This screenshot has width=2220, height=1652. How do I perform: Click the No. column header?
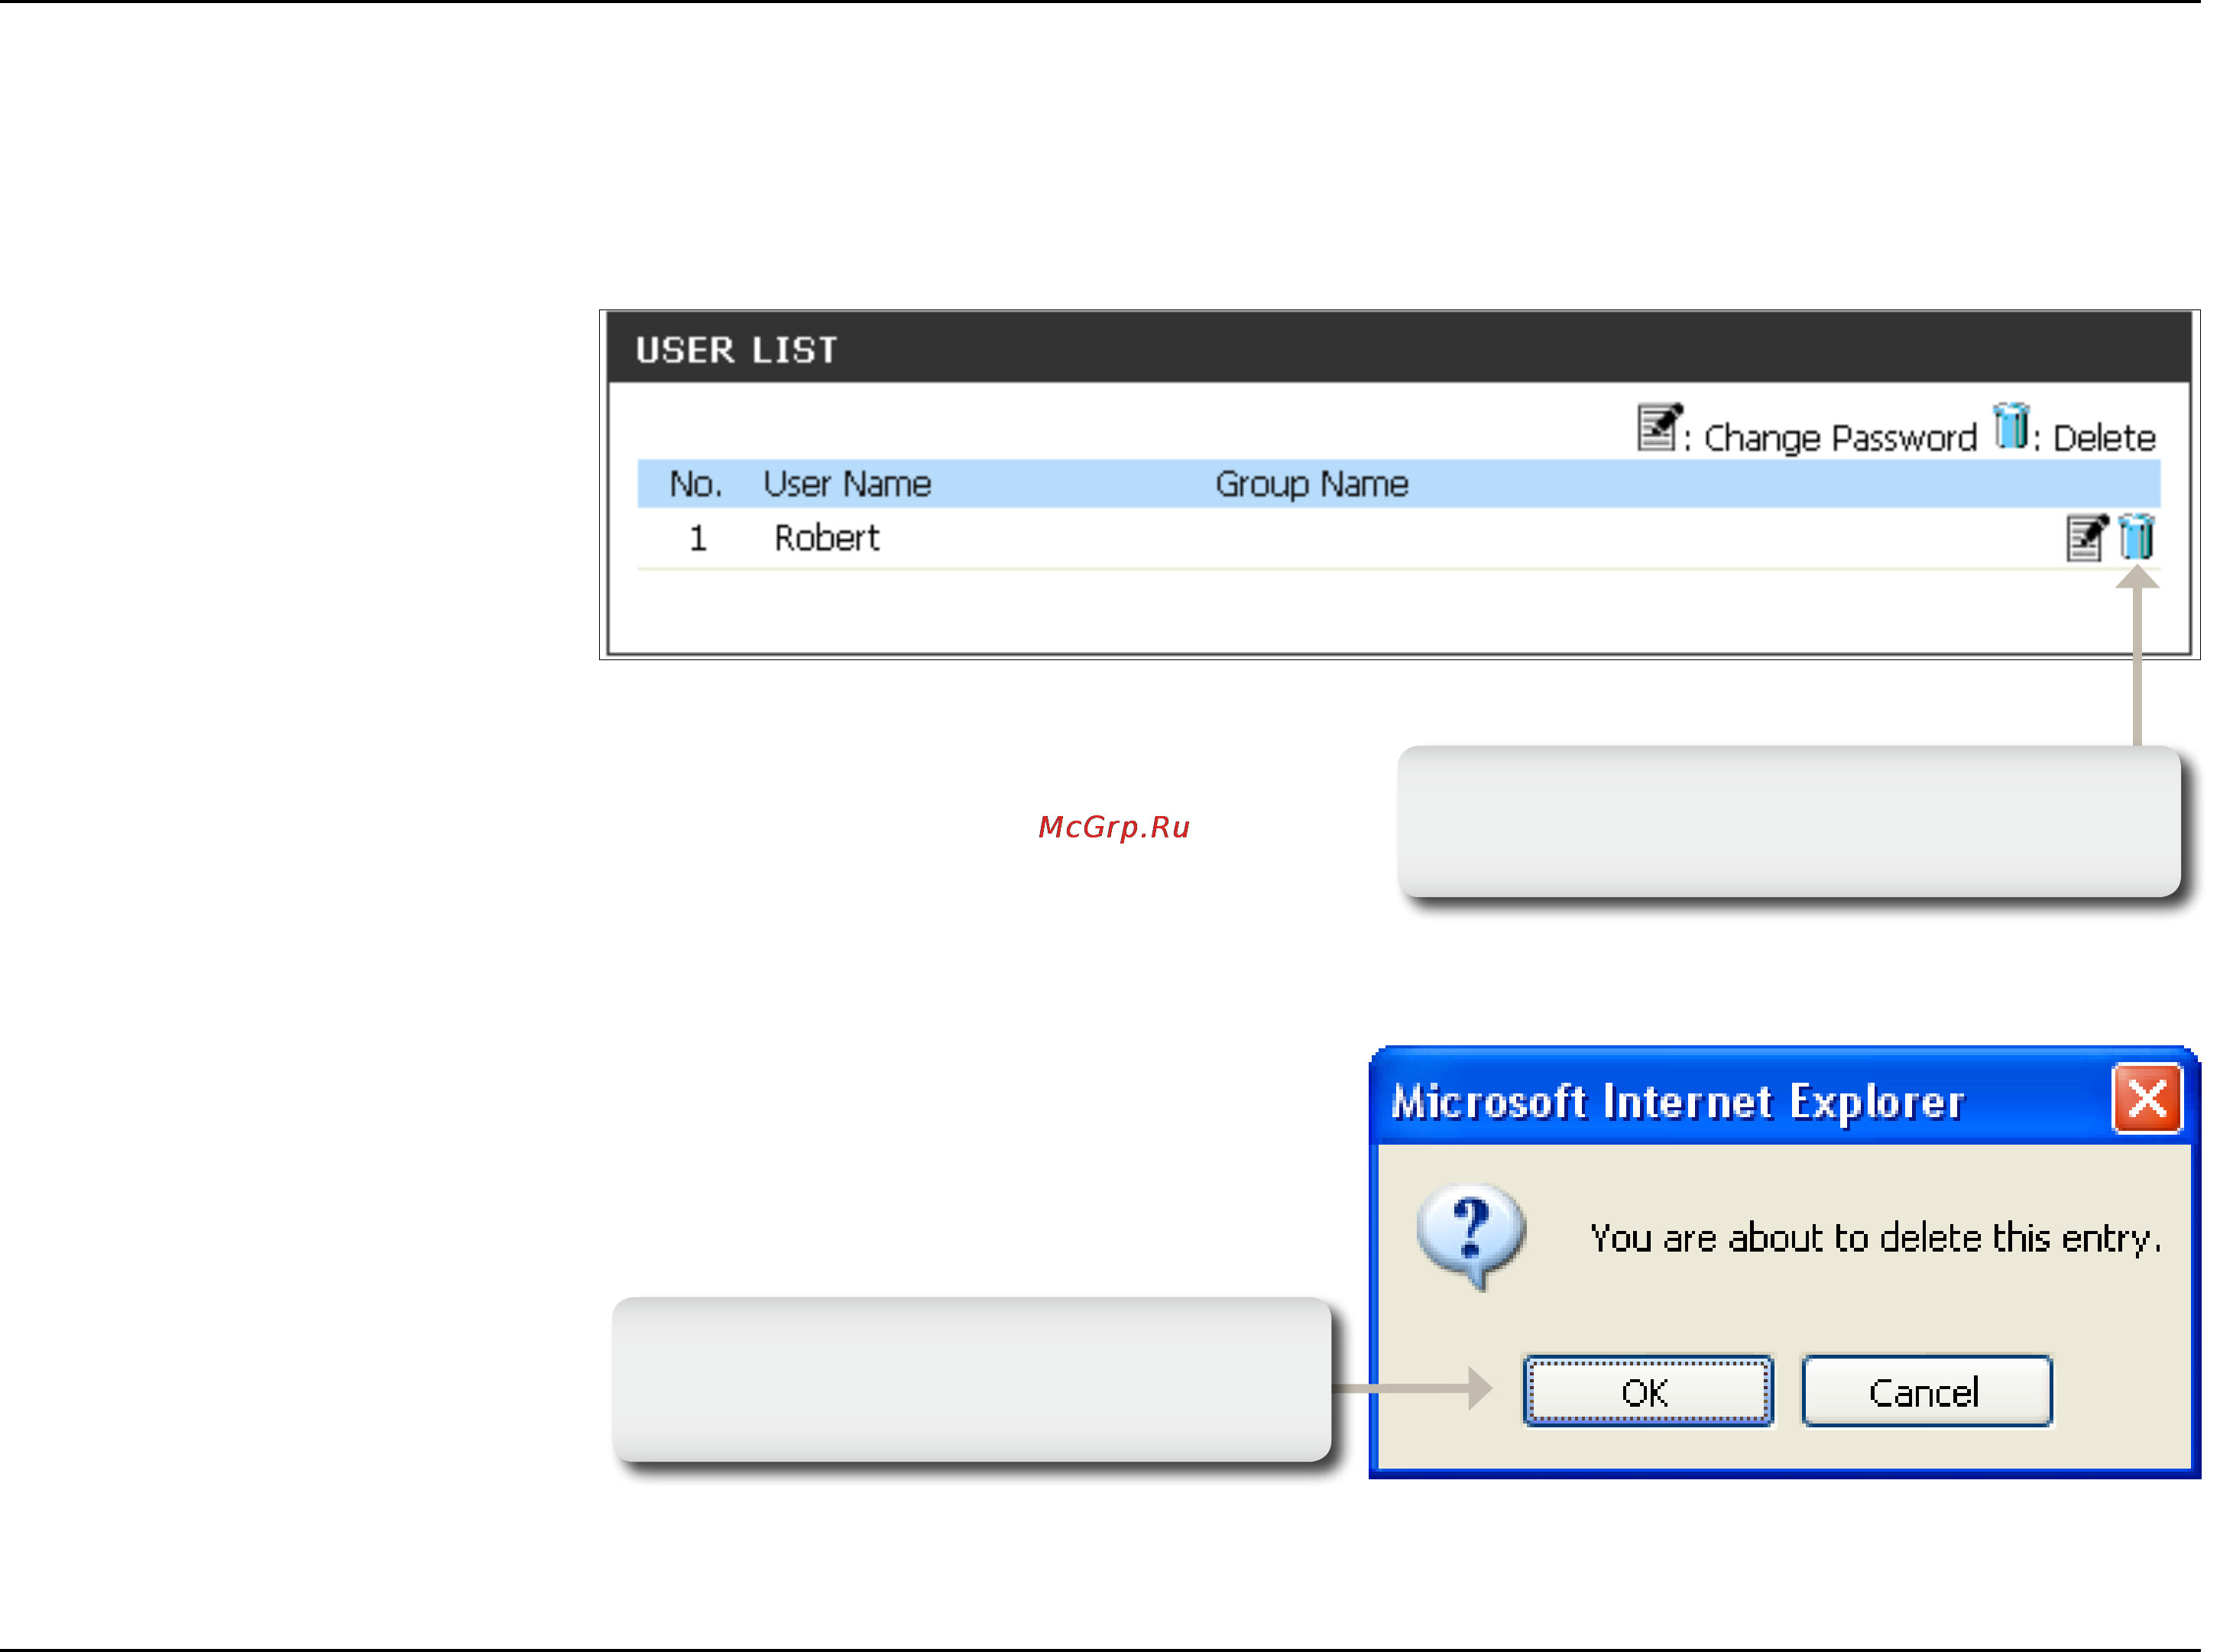(x=695, y=484)
